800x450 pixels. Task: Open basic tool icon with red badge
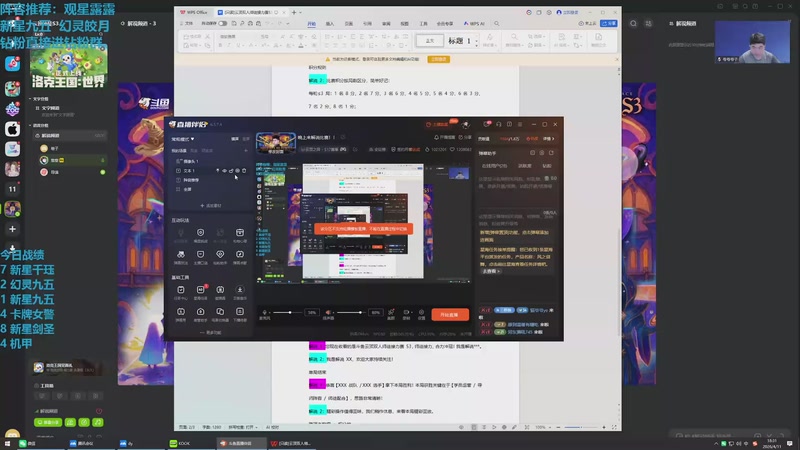(201, 290)
